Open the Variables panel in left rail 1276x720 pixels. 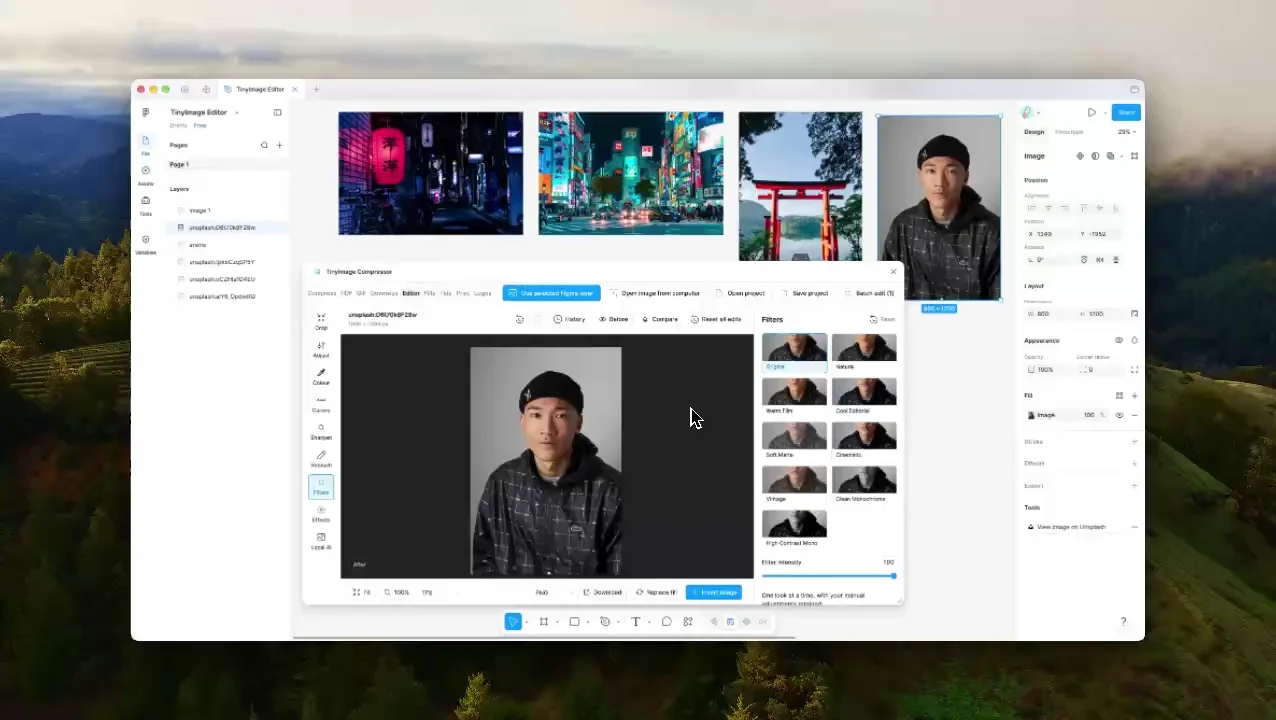tap(145, 244)
